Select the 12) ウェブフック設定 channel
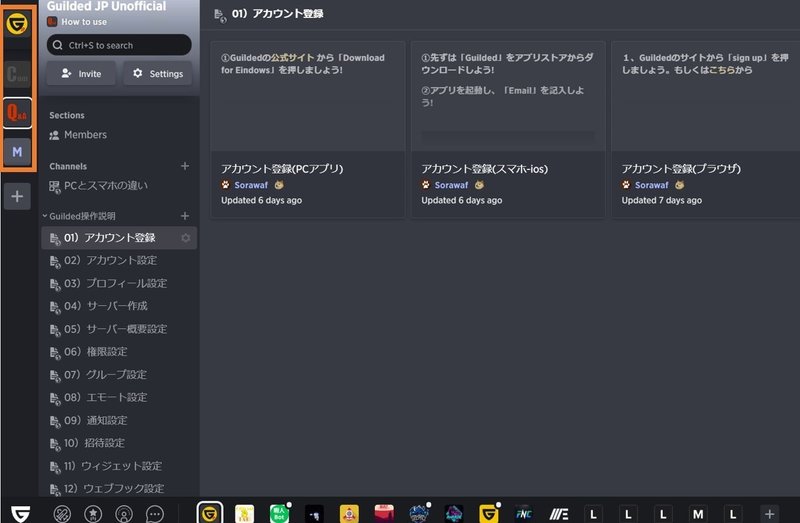Screen dimensions: 800x523 (119, 488)
